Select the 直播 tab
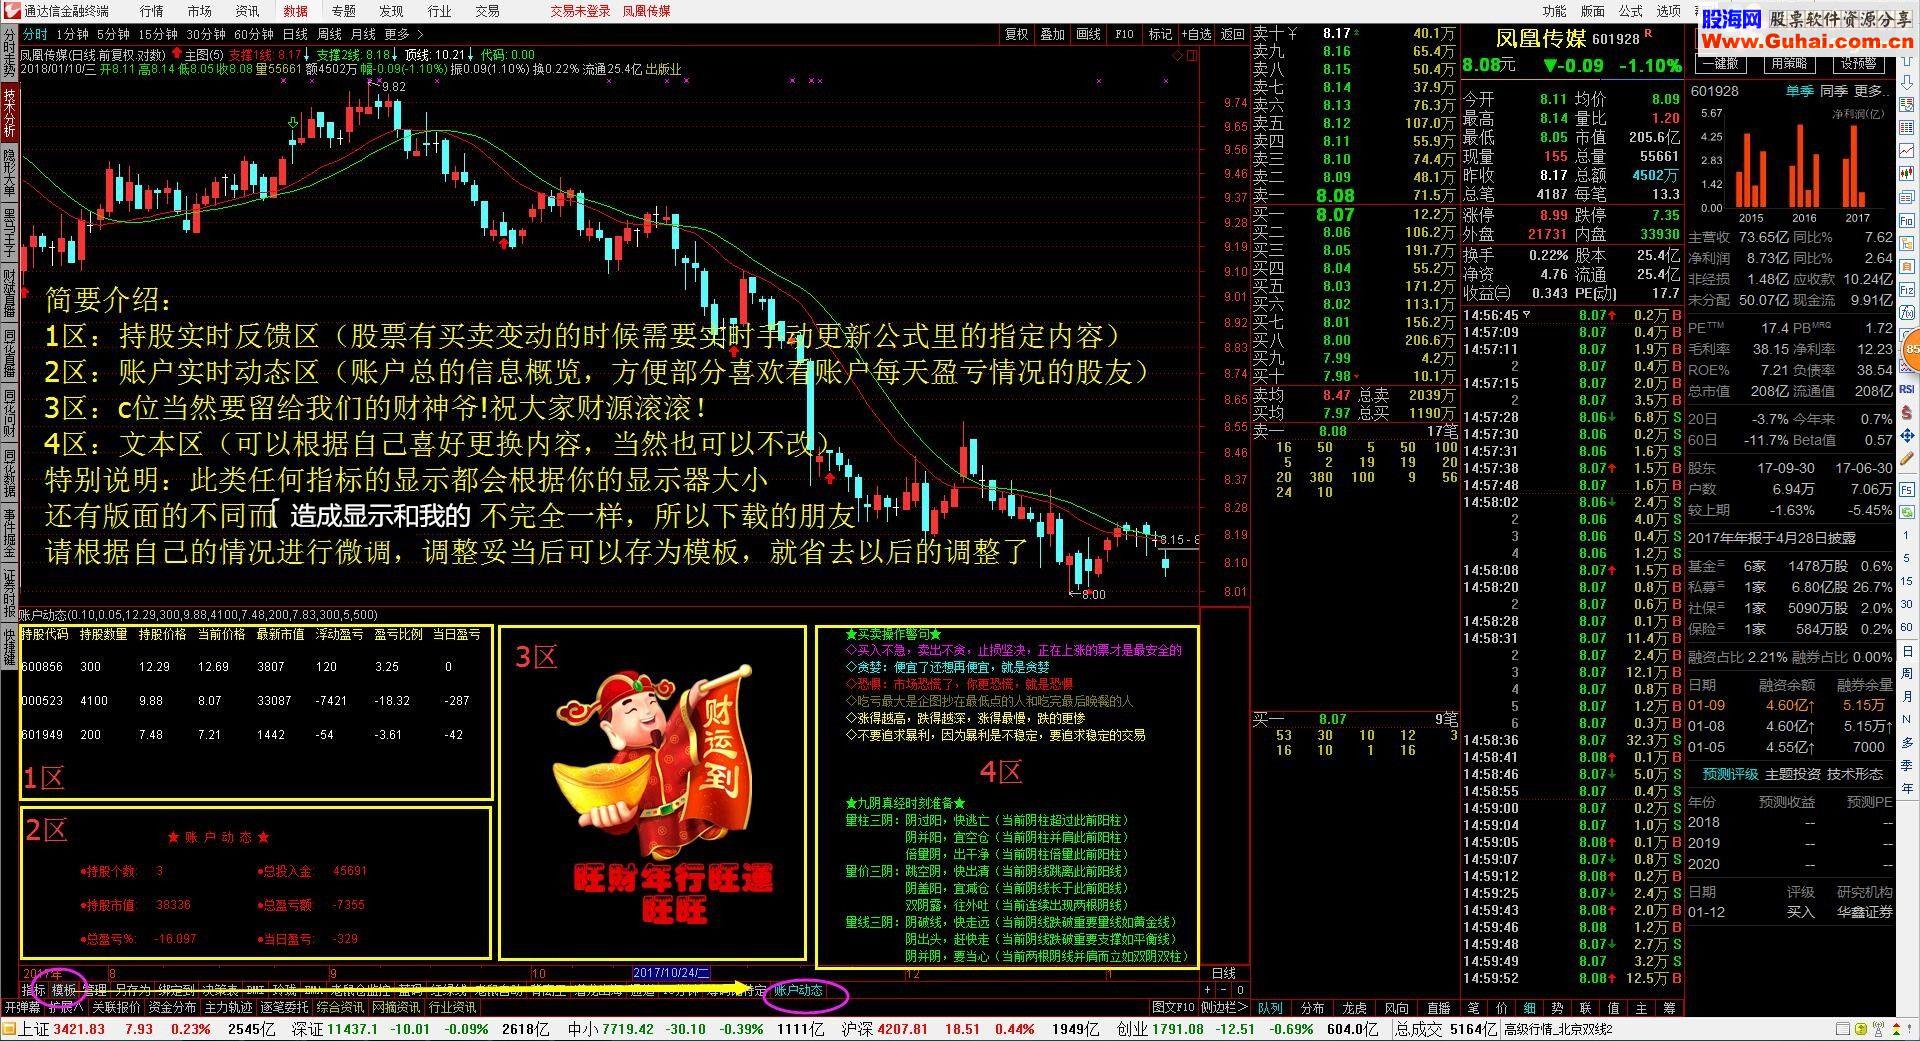Screen dimensions: 1920x1041 (x=1438, y=1008)
